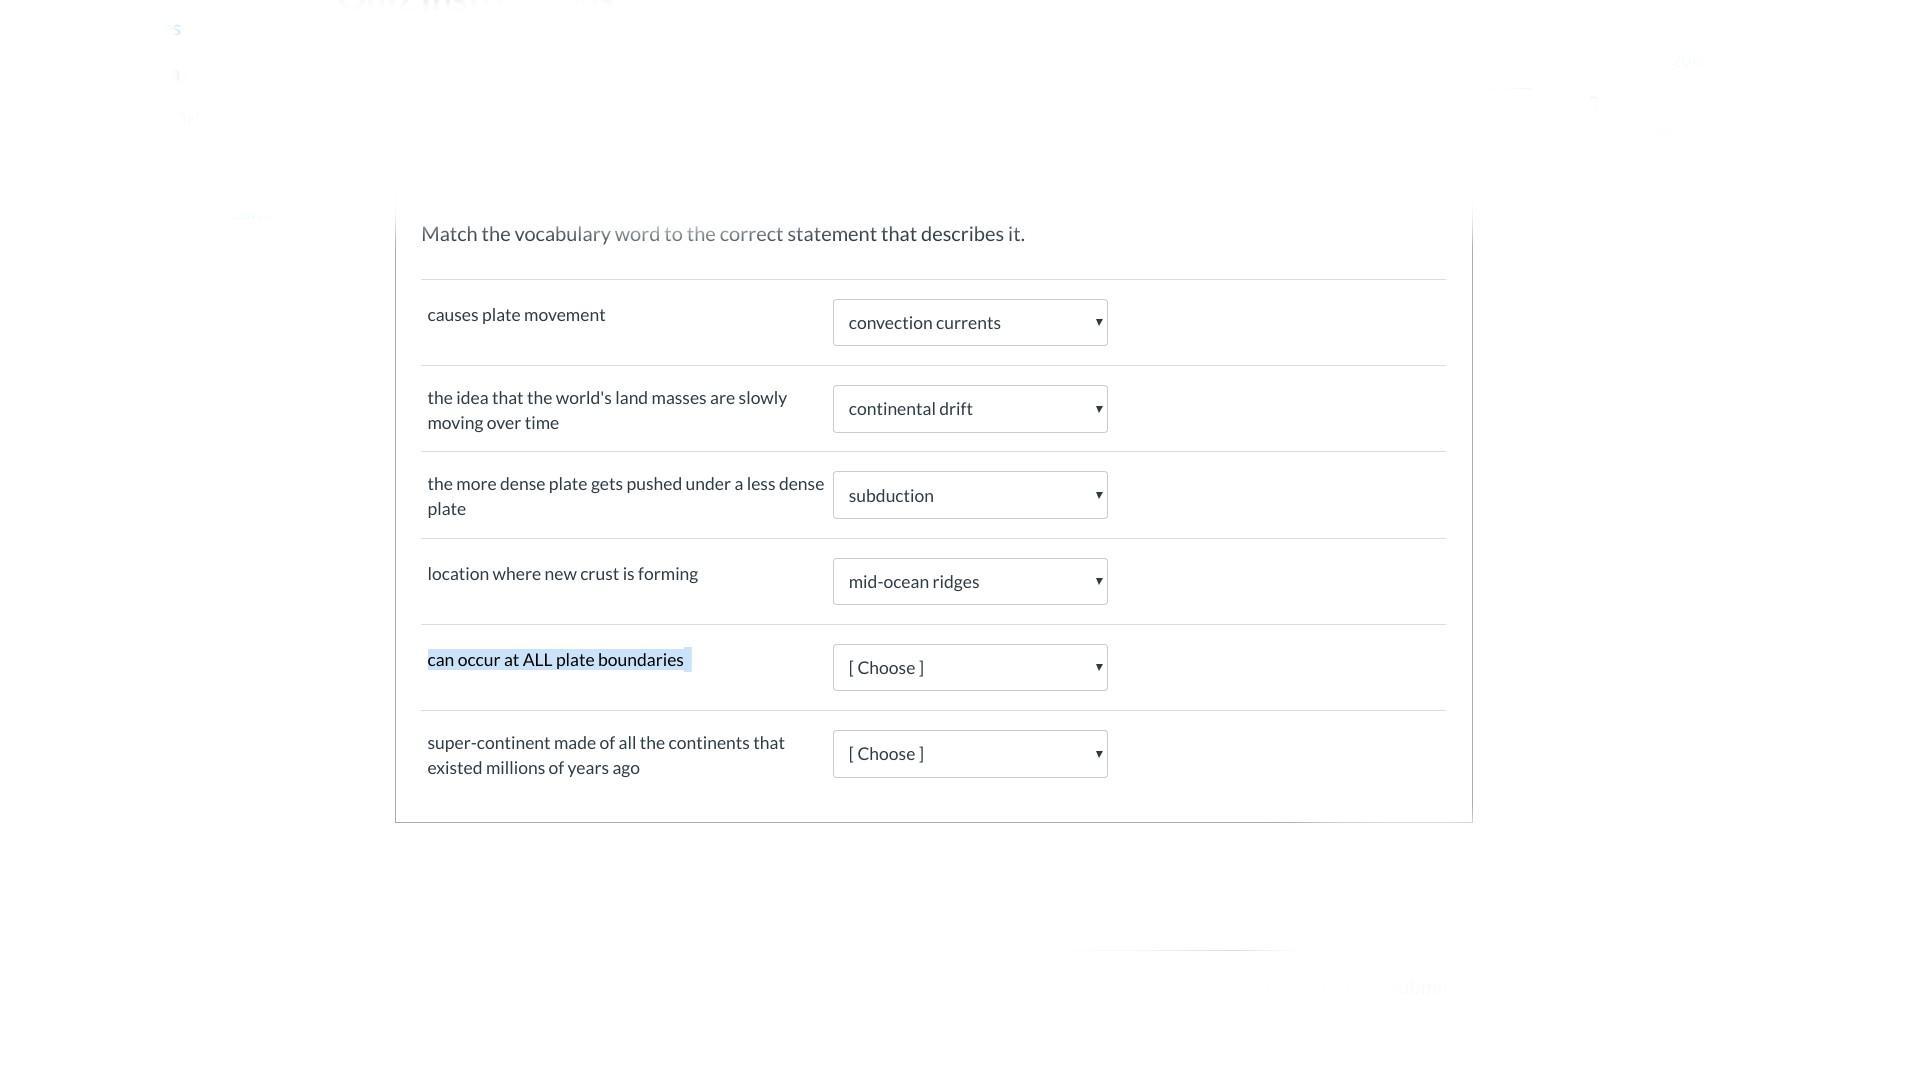Click the arrow on the mid-ocean ridges selector
Viewport: 1920px width, 1080px height.
1098,582
